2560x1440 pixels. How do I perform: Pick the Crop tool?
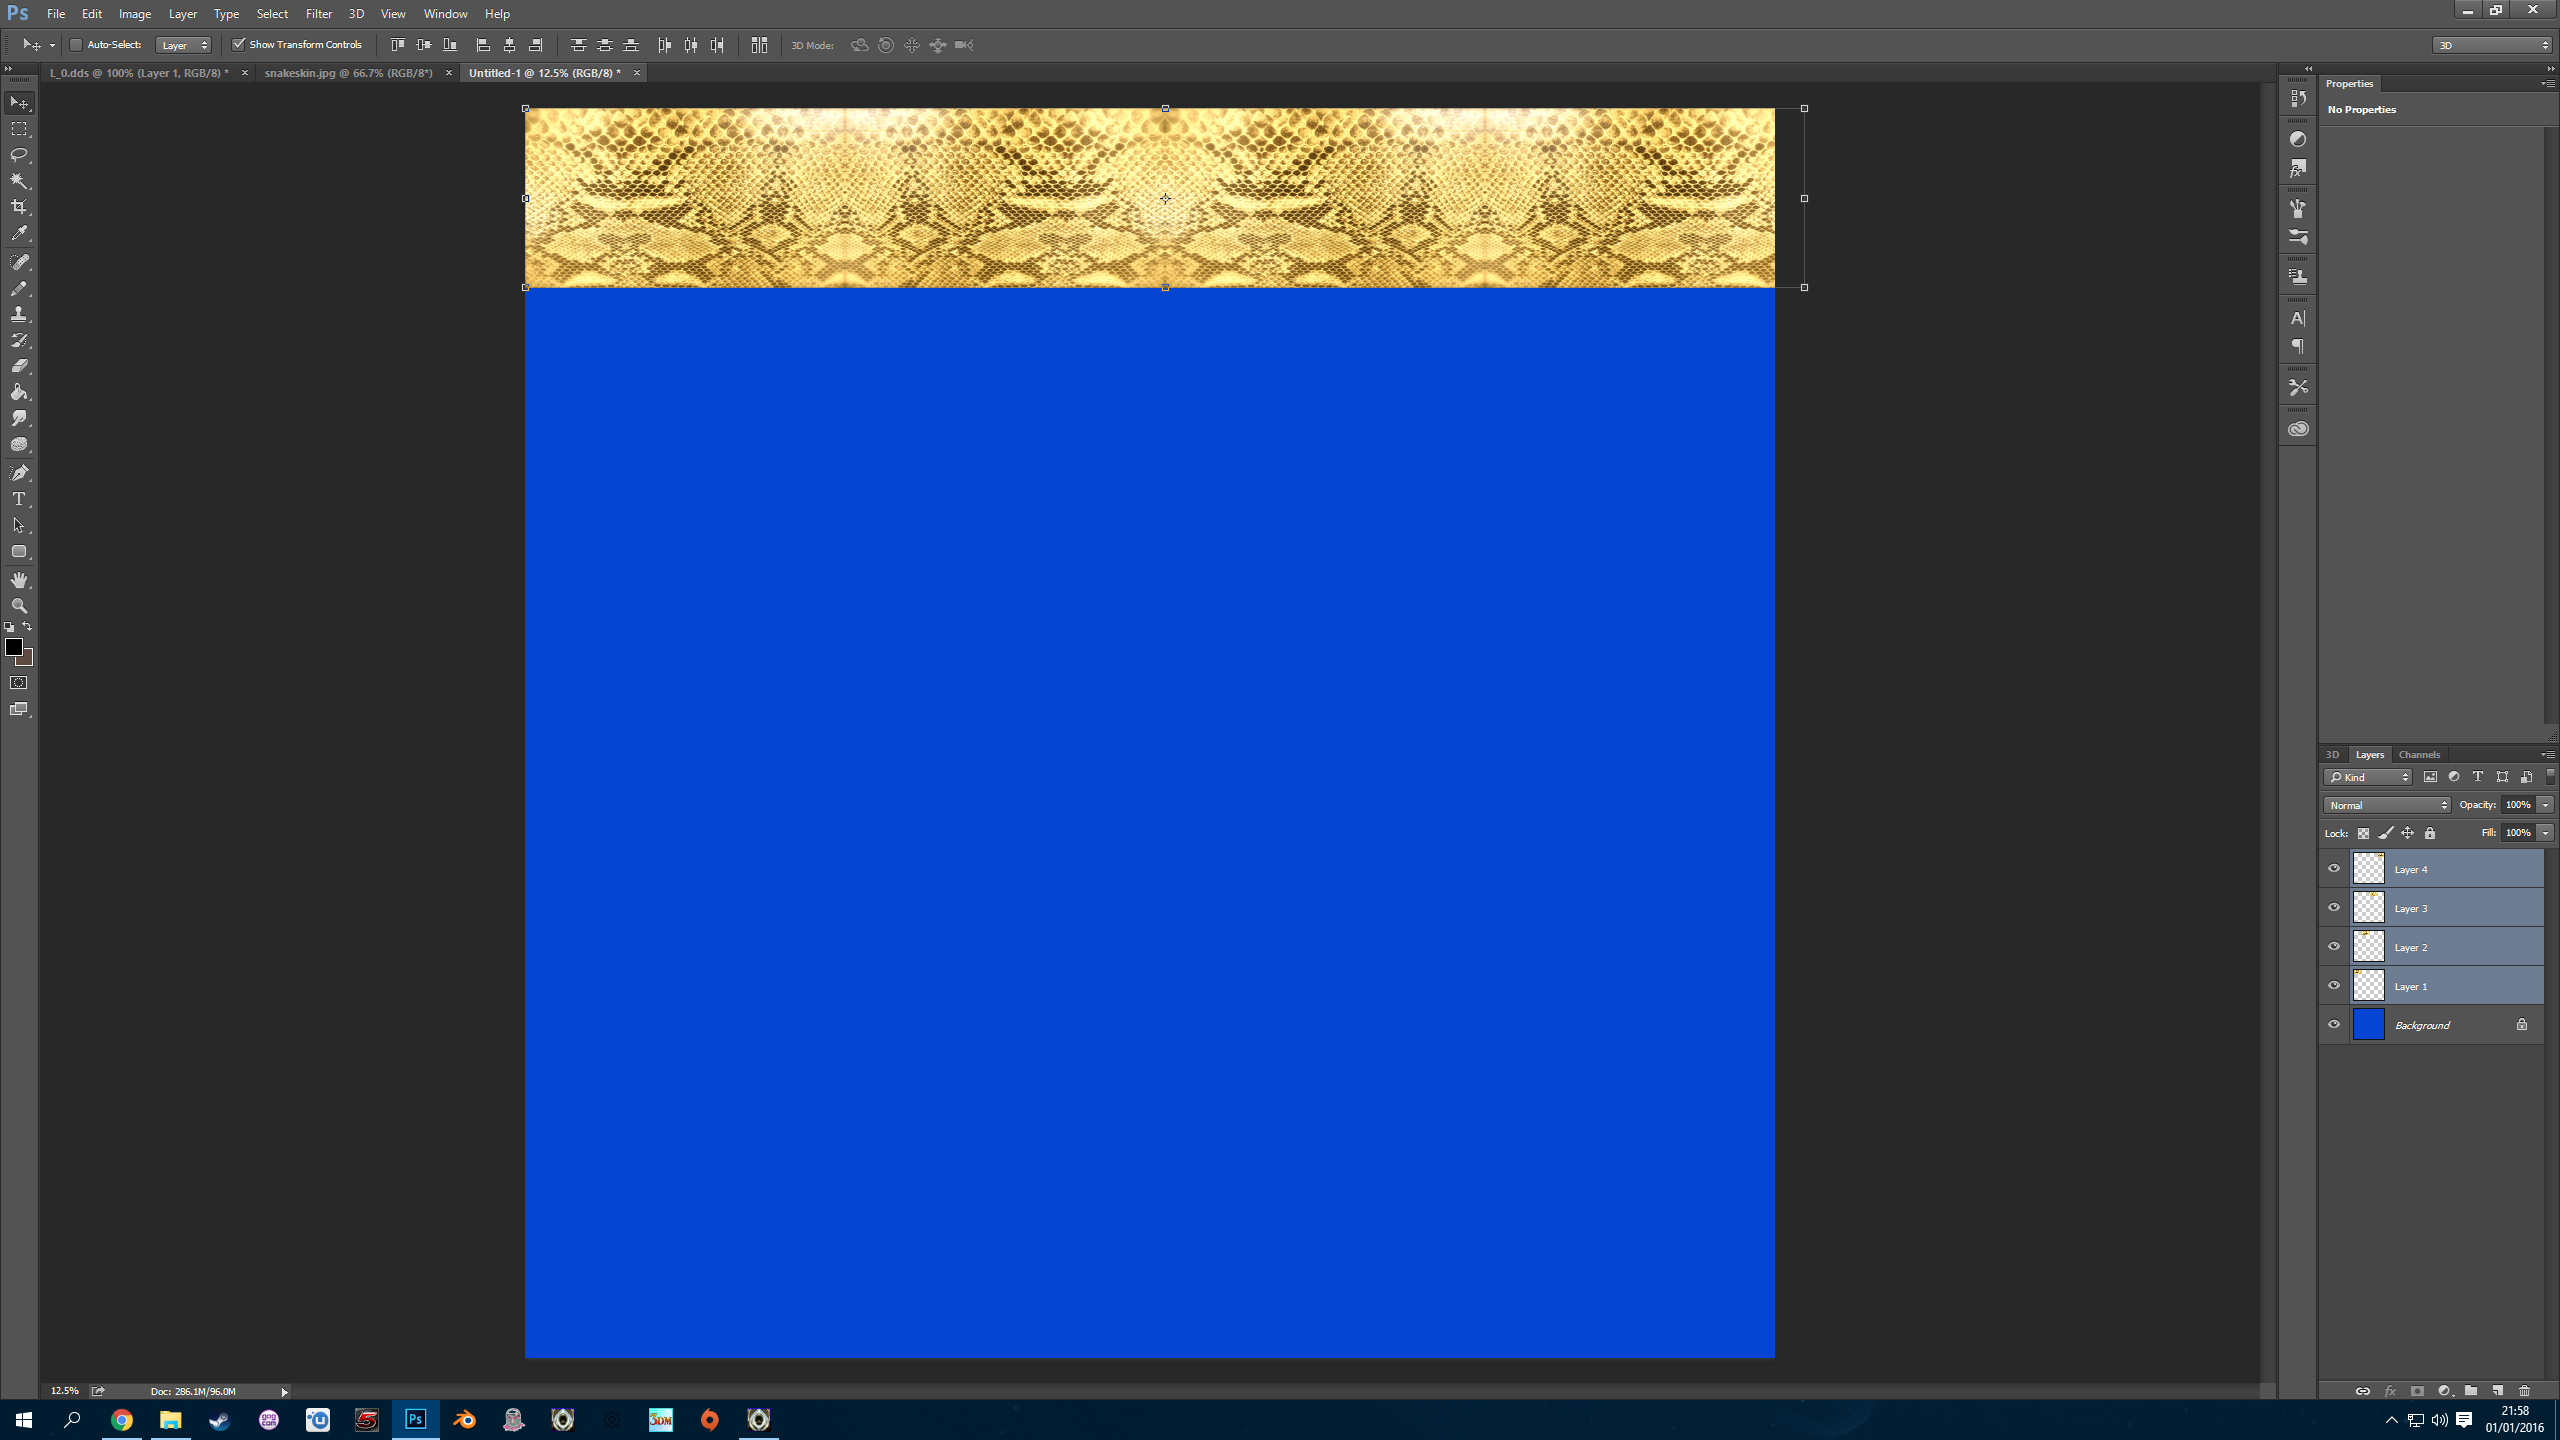coord(19,207)
